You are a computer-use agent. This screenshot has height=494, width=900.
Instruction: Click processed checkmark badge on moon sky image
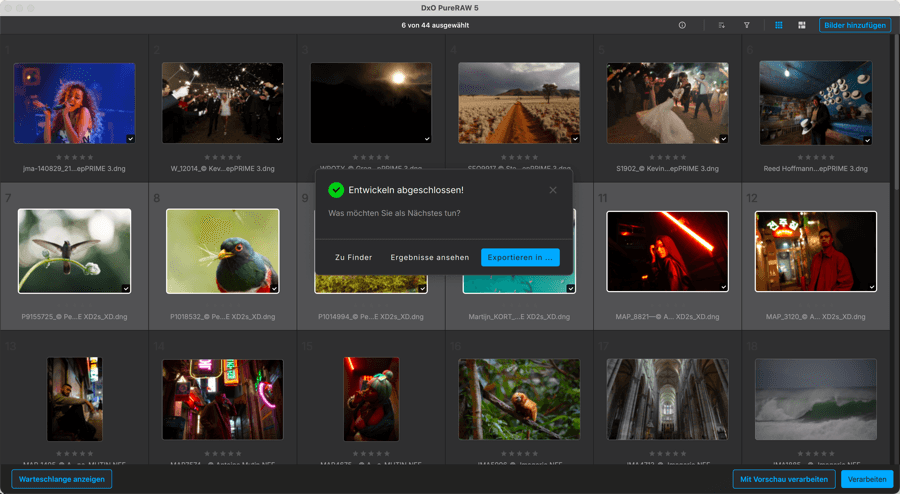click(x=427, y=139)
